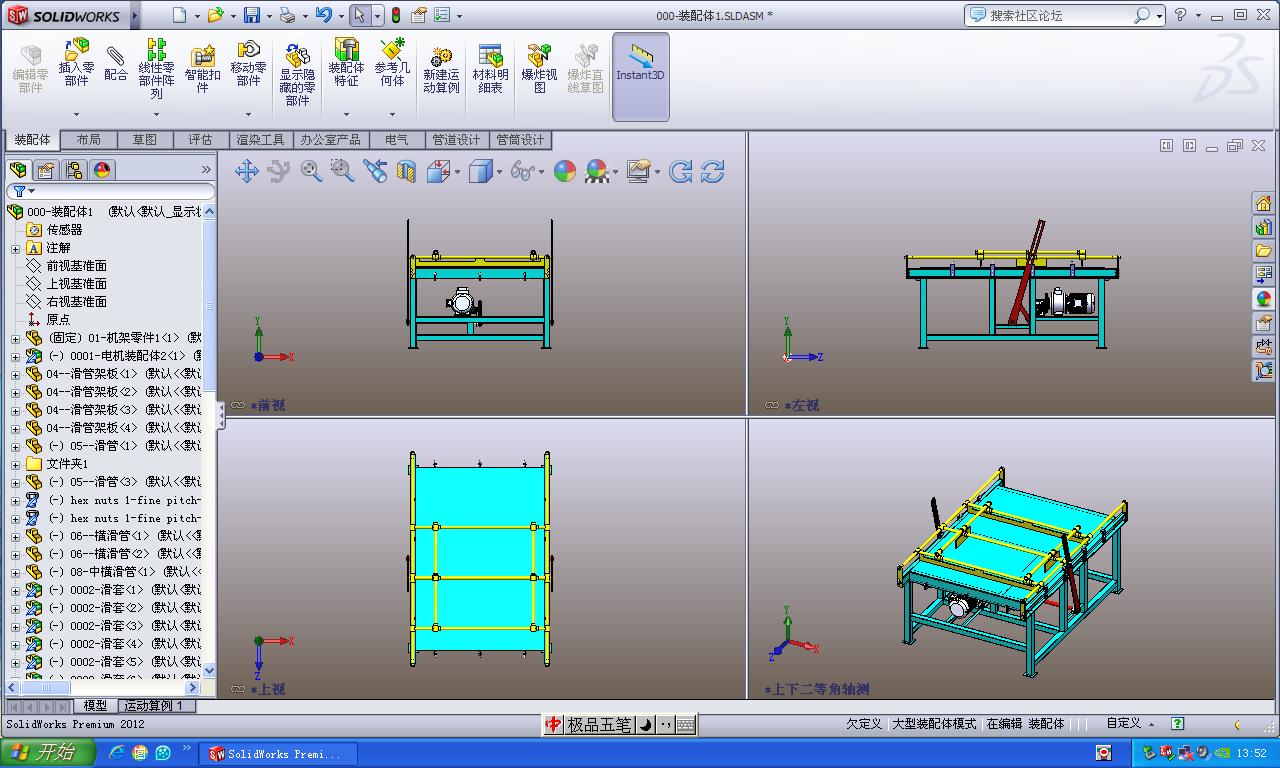Screen dimensions: 1280x768
Task: Click the Smart Fasteners (智能扣件) icon
Action: click(202, 69)
